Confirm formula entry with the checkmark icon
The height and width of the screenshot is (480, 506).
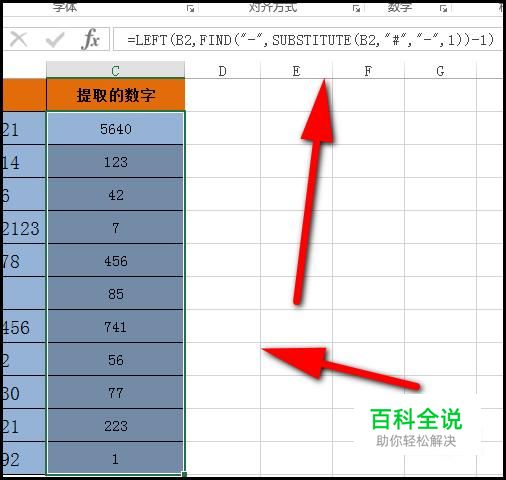tap(55, 40)
